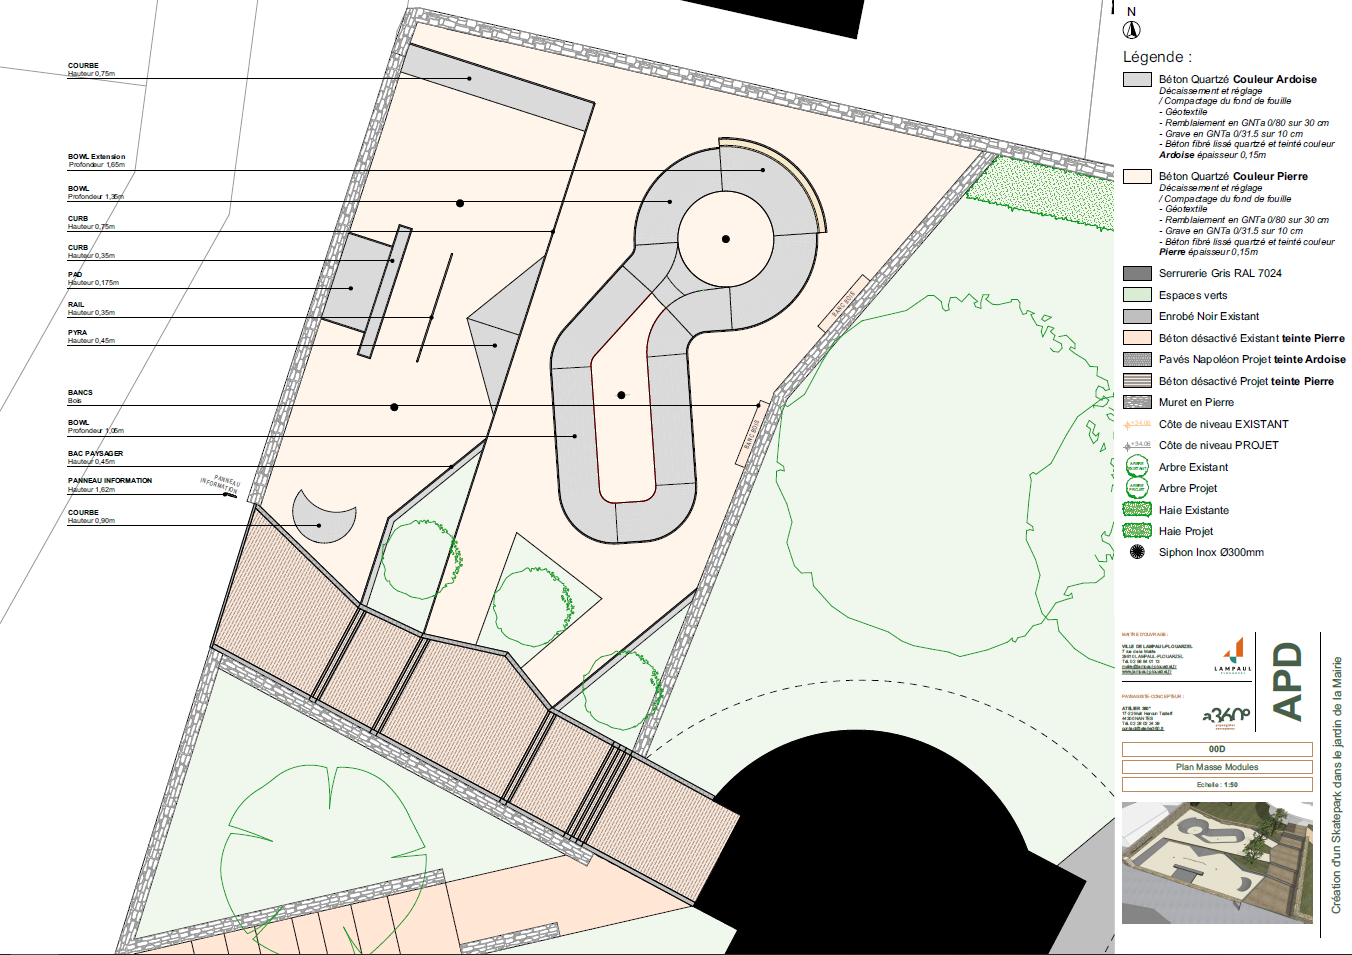This screenshot has height=955, width=1352.
Task: Click the Béton désactivé Projet striped swatch
Action: tap(1137, 380)
